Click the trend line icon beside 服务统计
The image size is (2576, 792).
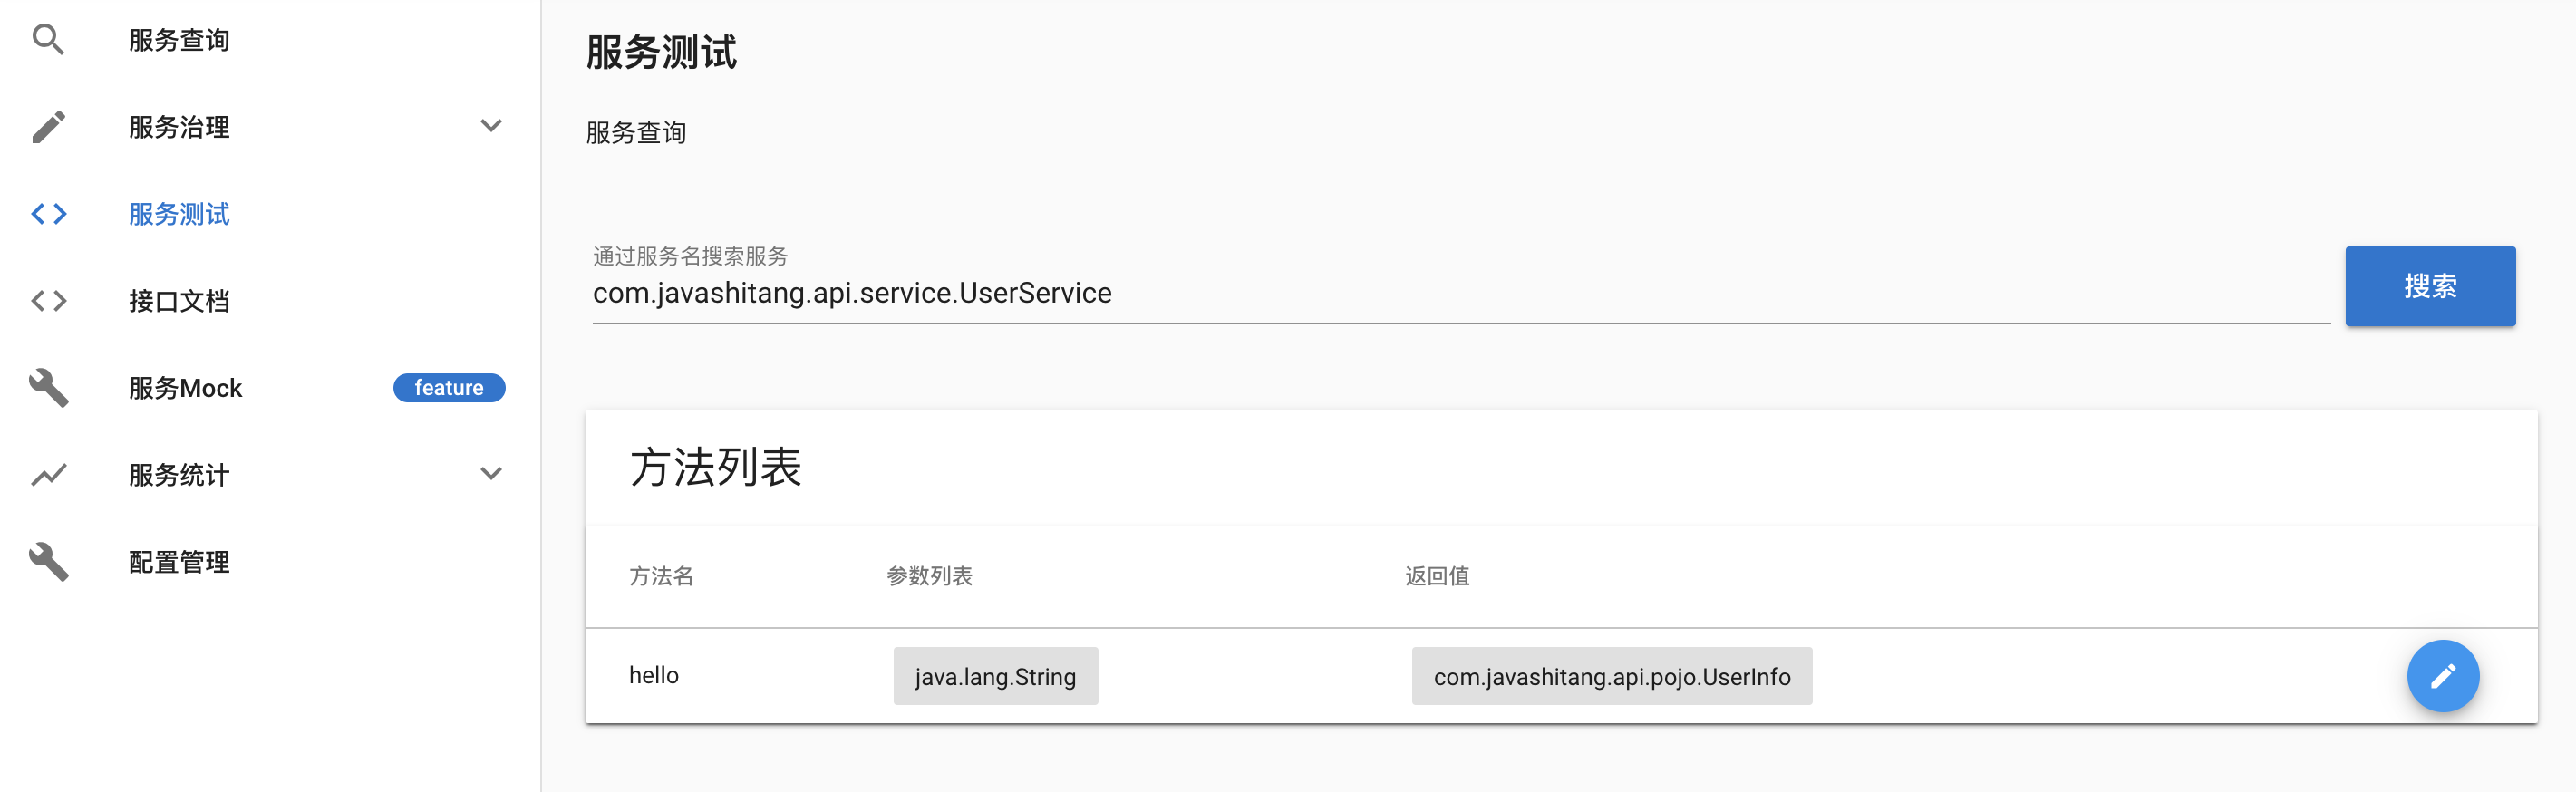(48, 475)
